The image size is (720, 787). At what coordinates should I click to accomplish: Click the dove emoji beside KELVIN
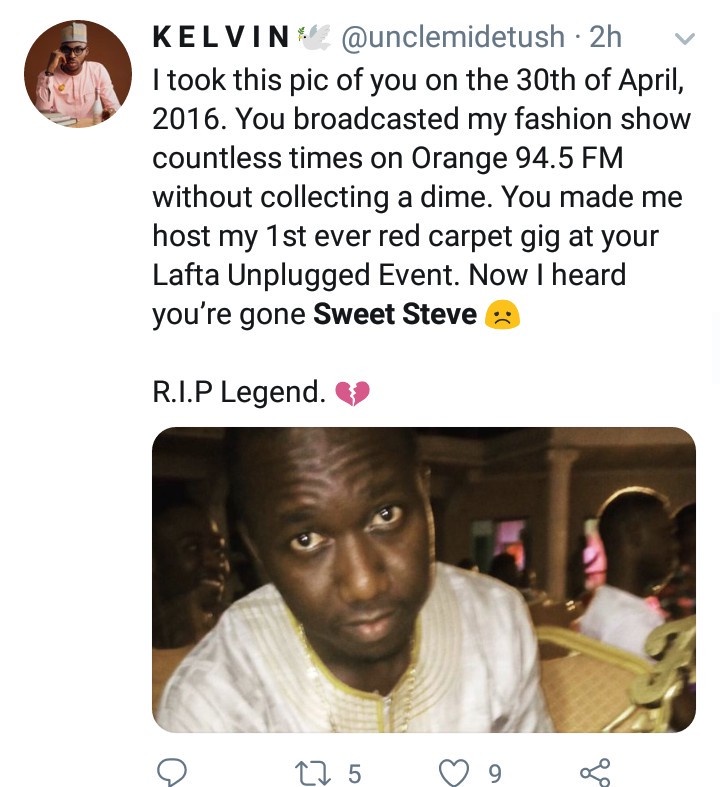click(x=312, y=38)
